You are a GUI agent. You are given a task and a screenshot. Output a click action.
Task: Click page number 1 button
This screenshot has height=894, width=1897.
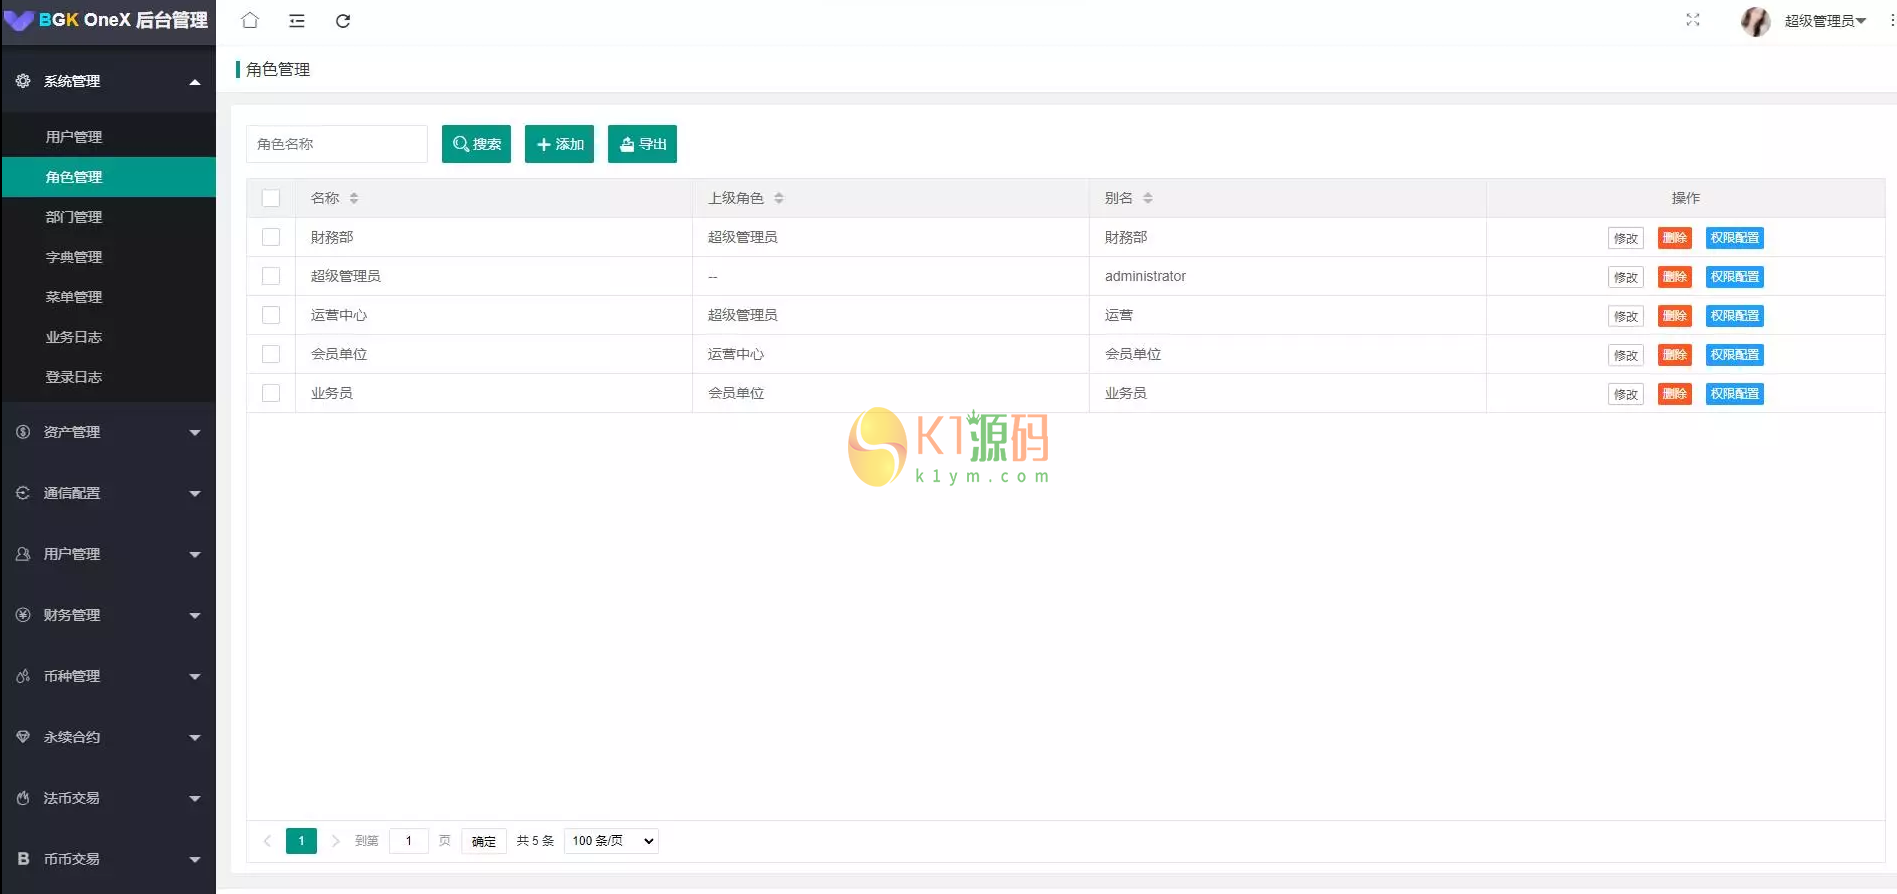(301, 841)
